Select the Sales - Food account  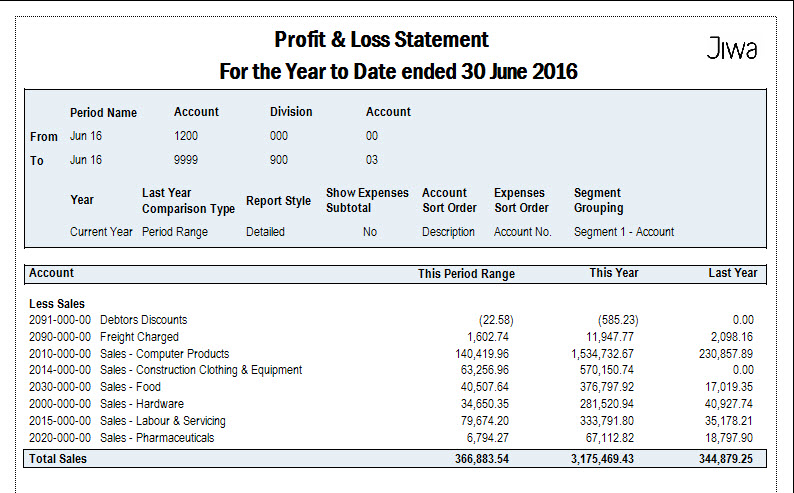391,387
